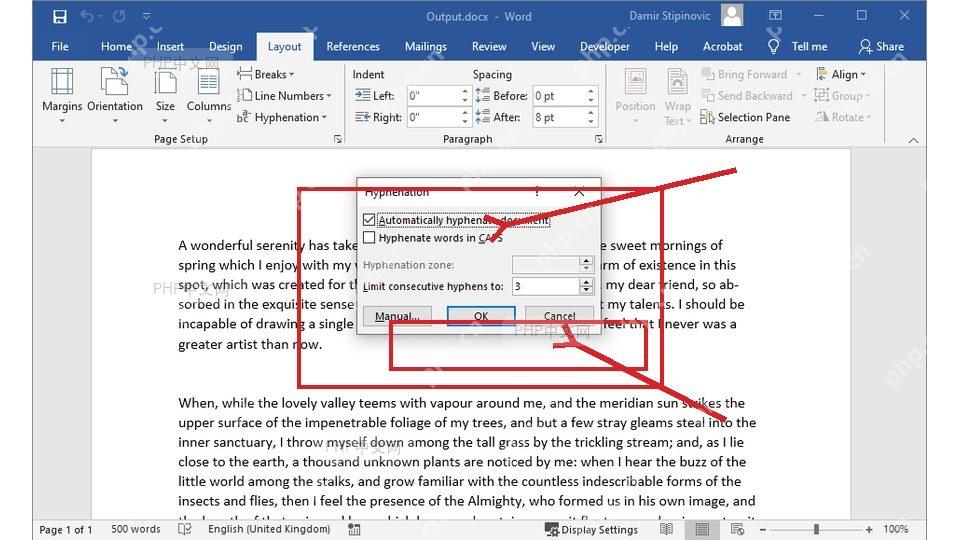Save the document with the floppy icon
This screenshot has height=540, width=960.
point(59,17)
